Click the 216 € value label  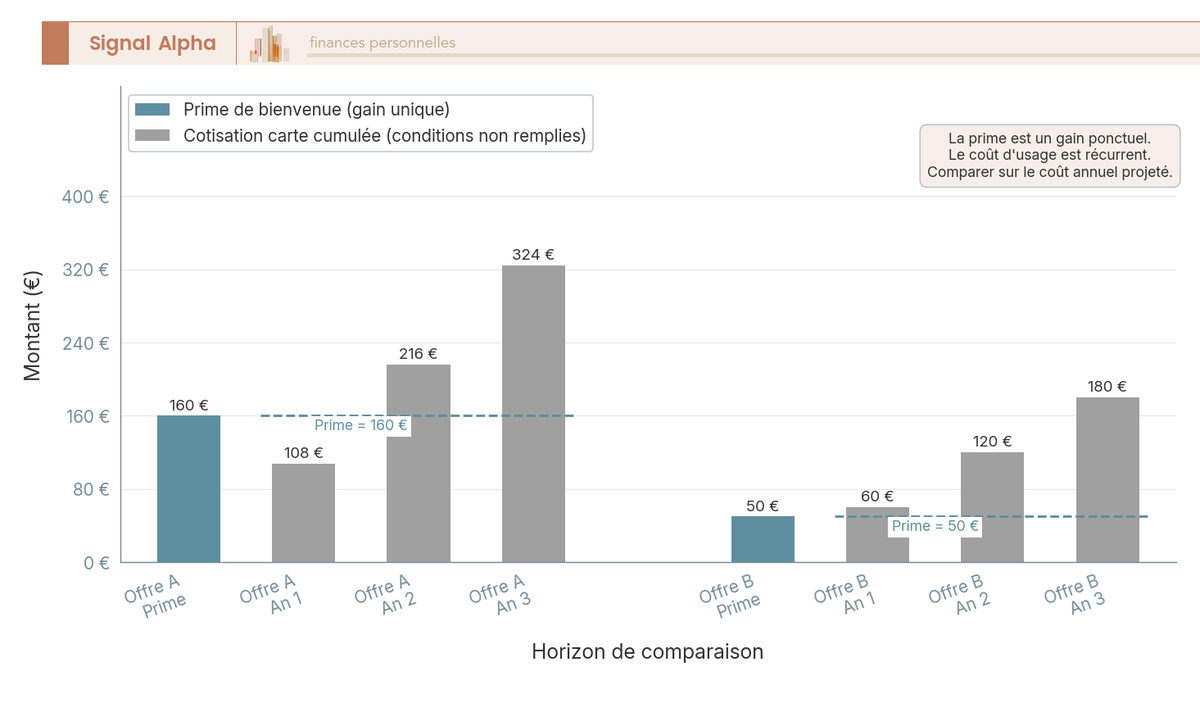[x=418, y=354]
